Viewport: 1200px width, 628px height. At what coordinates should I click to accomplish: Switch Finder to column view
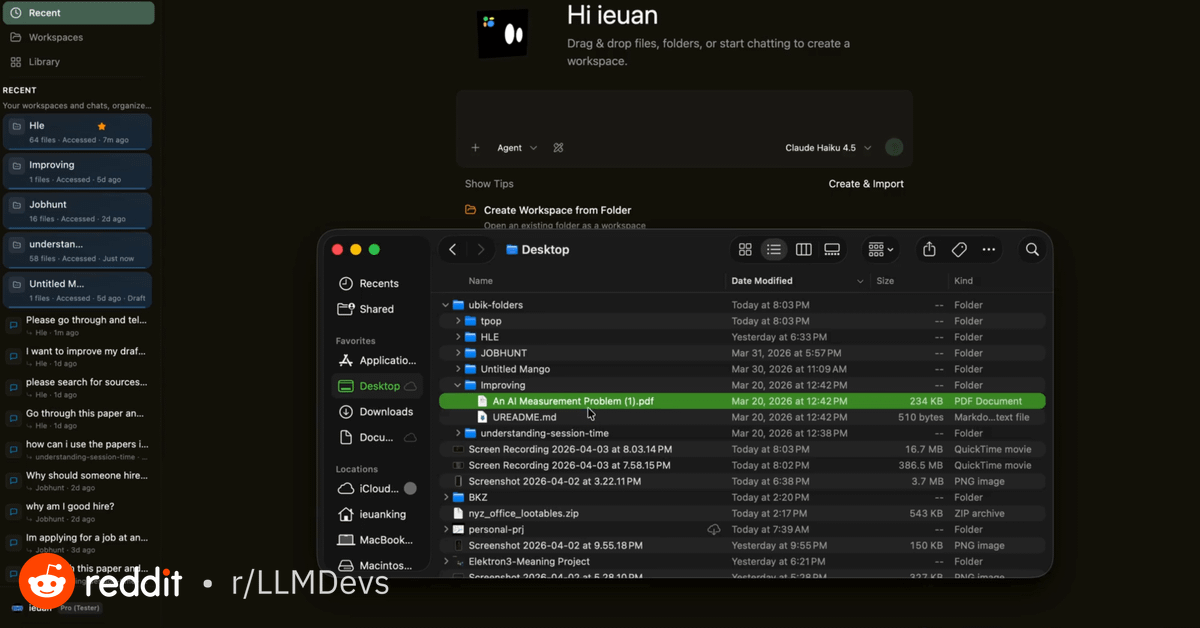[803, 249]
